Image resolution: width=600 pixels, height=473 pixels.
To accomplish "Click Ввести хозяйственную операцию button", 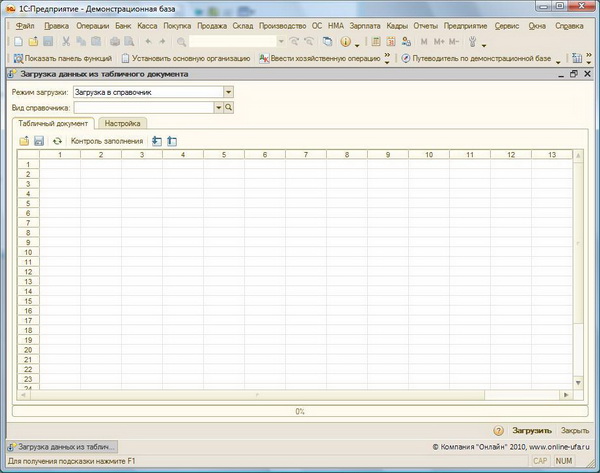I will point(320,58).
